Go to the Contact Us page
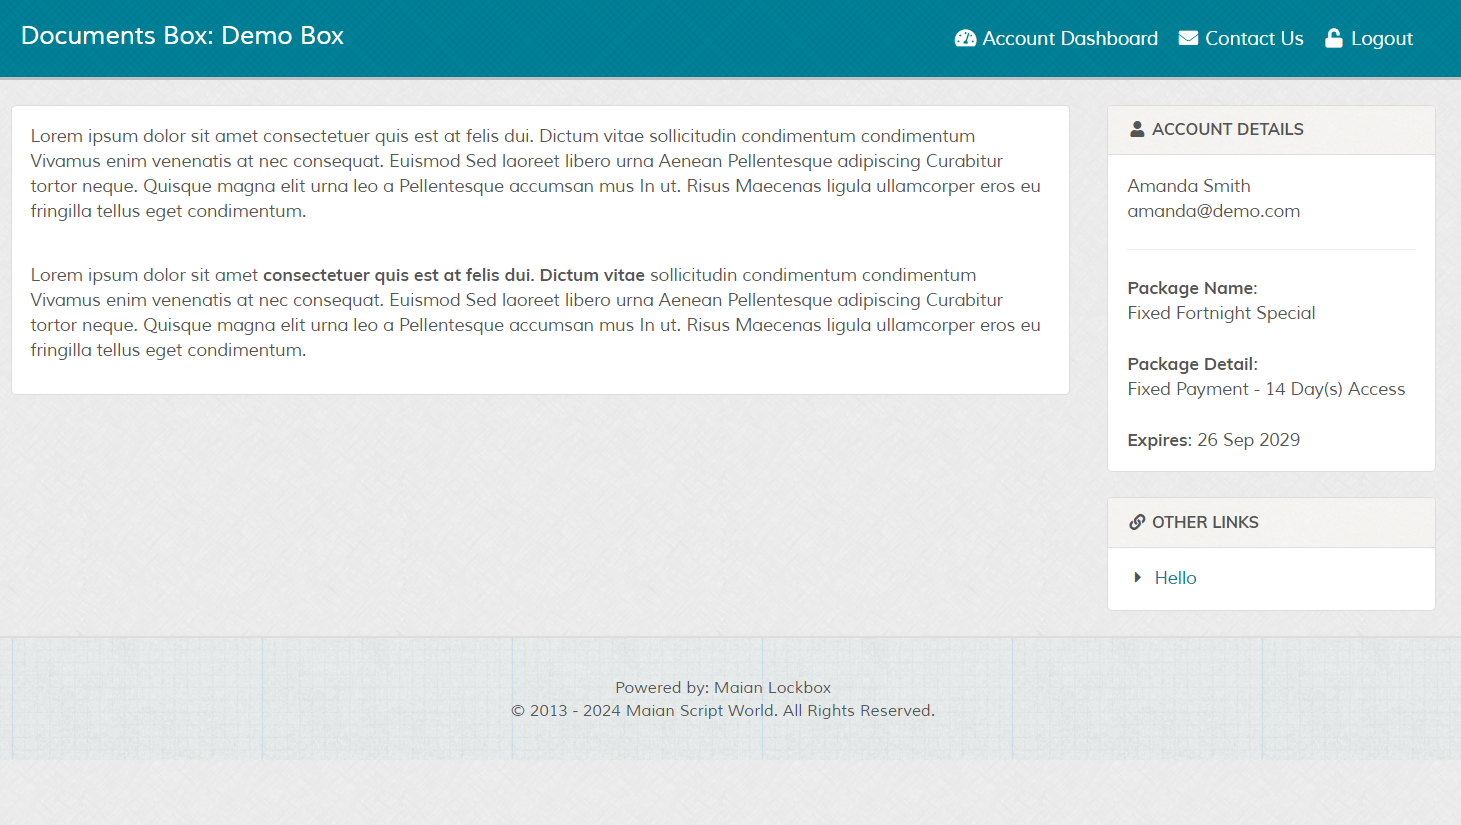Screen dimensions: 1461x825 point(1254,39)
